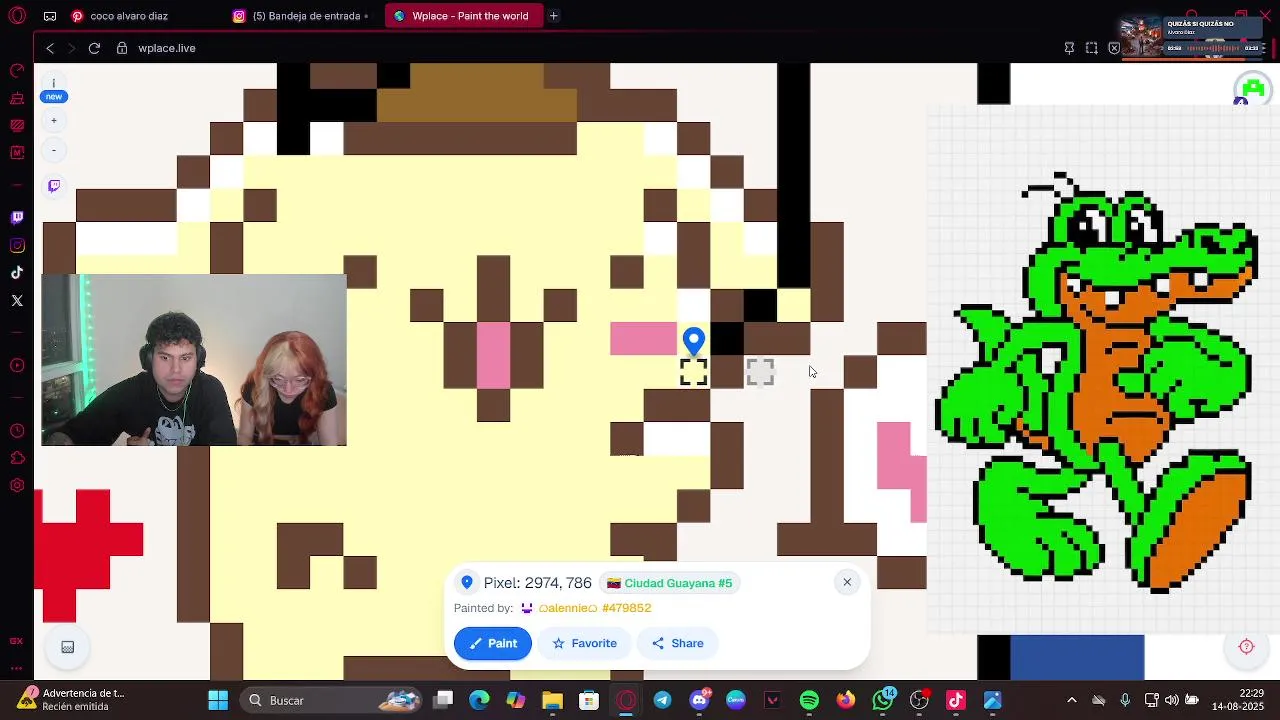Open the Windows Start menu

218,700
